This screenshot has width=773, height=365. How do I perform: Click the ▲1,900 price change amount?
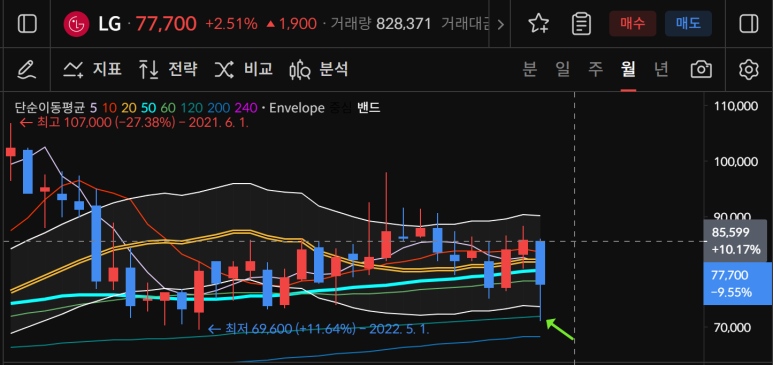pyautogui.click(x=291, y=24)
